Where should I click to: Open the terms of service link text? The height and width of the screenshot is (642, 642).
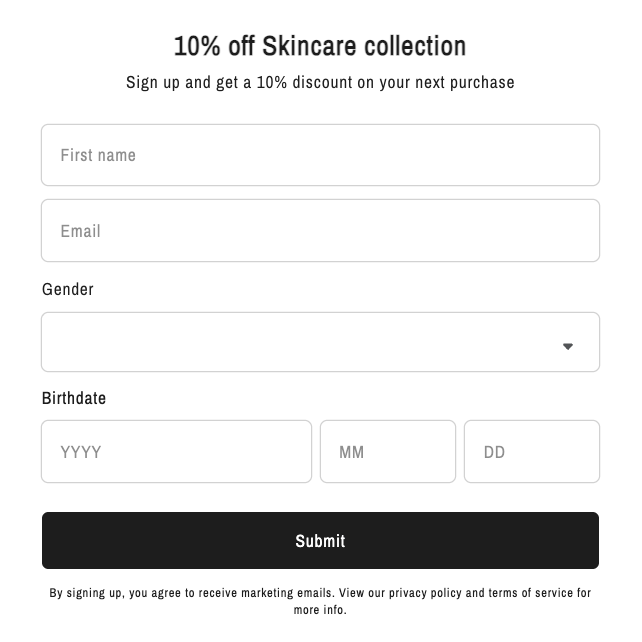tap(530, 593)
